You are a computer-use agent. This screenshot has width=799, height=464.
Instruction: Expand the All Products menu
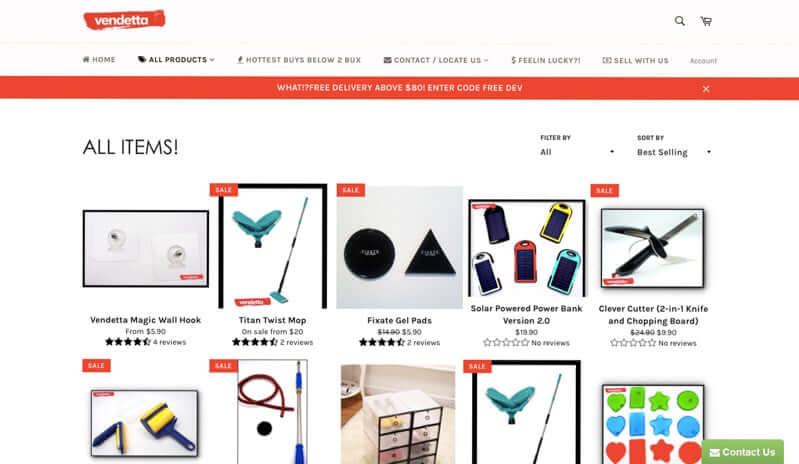point(176,60)
